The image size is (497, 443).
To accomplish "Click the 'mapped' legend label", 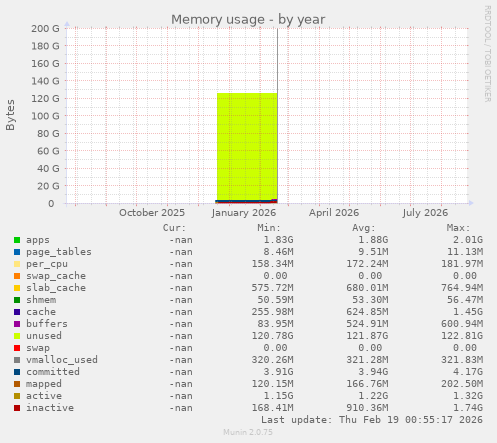I will click(x=44, y=384).
